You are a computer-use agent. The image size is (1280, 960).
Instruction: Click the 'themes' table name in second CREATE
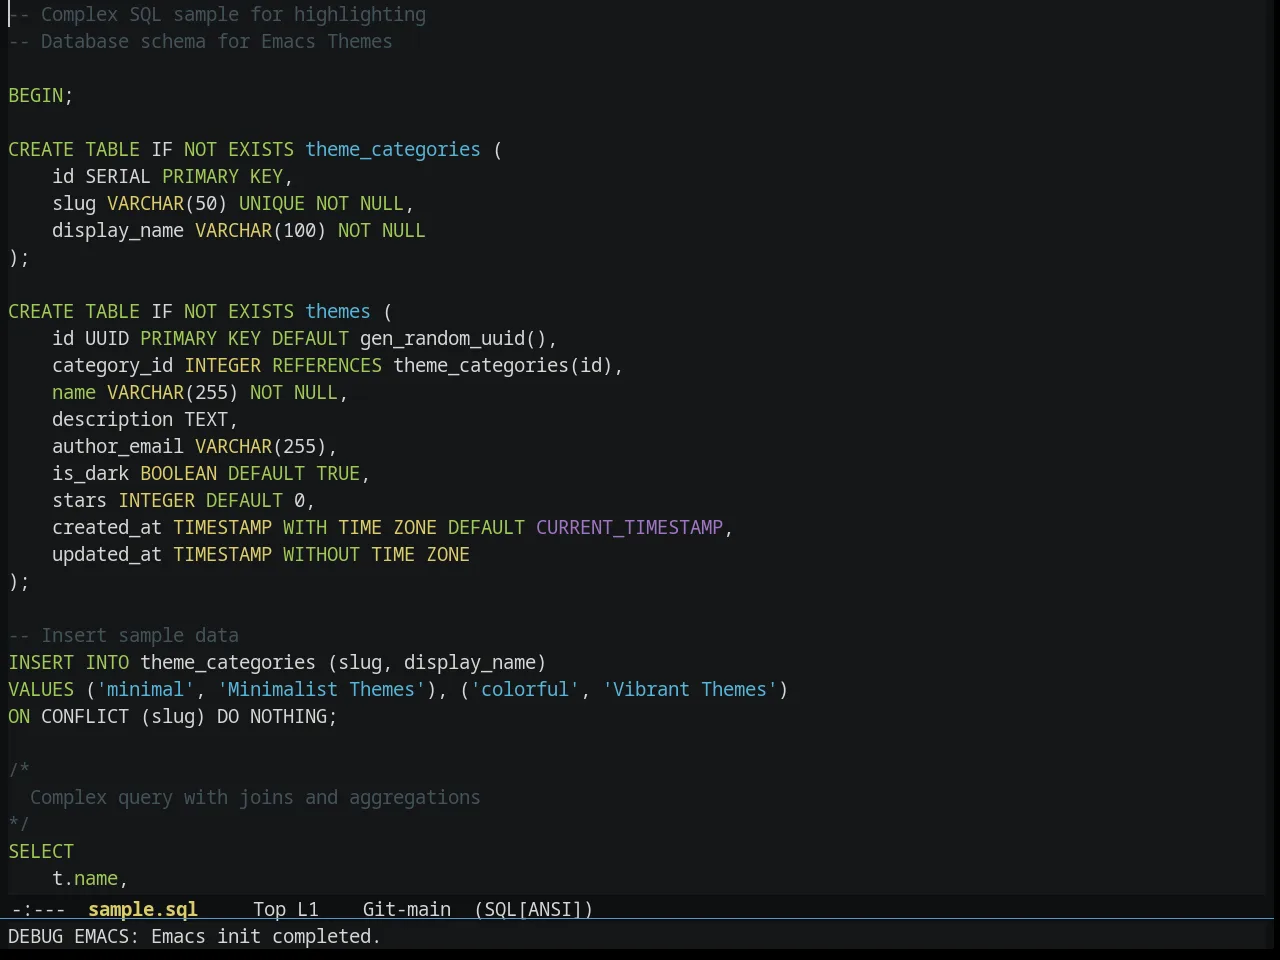tap(338, 311)
